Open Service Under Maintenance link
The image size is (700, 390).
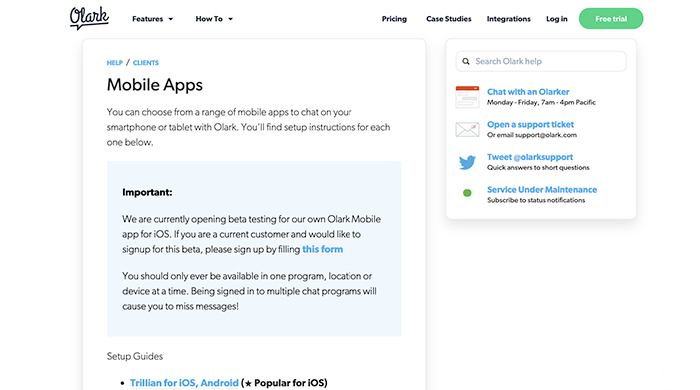click(x=542, y=190)
